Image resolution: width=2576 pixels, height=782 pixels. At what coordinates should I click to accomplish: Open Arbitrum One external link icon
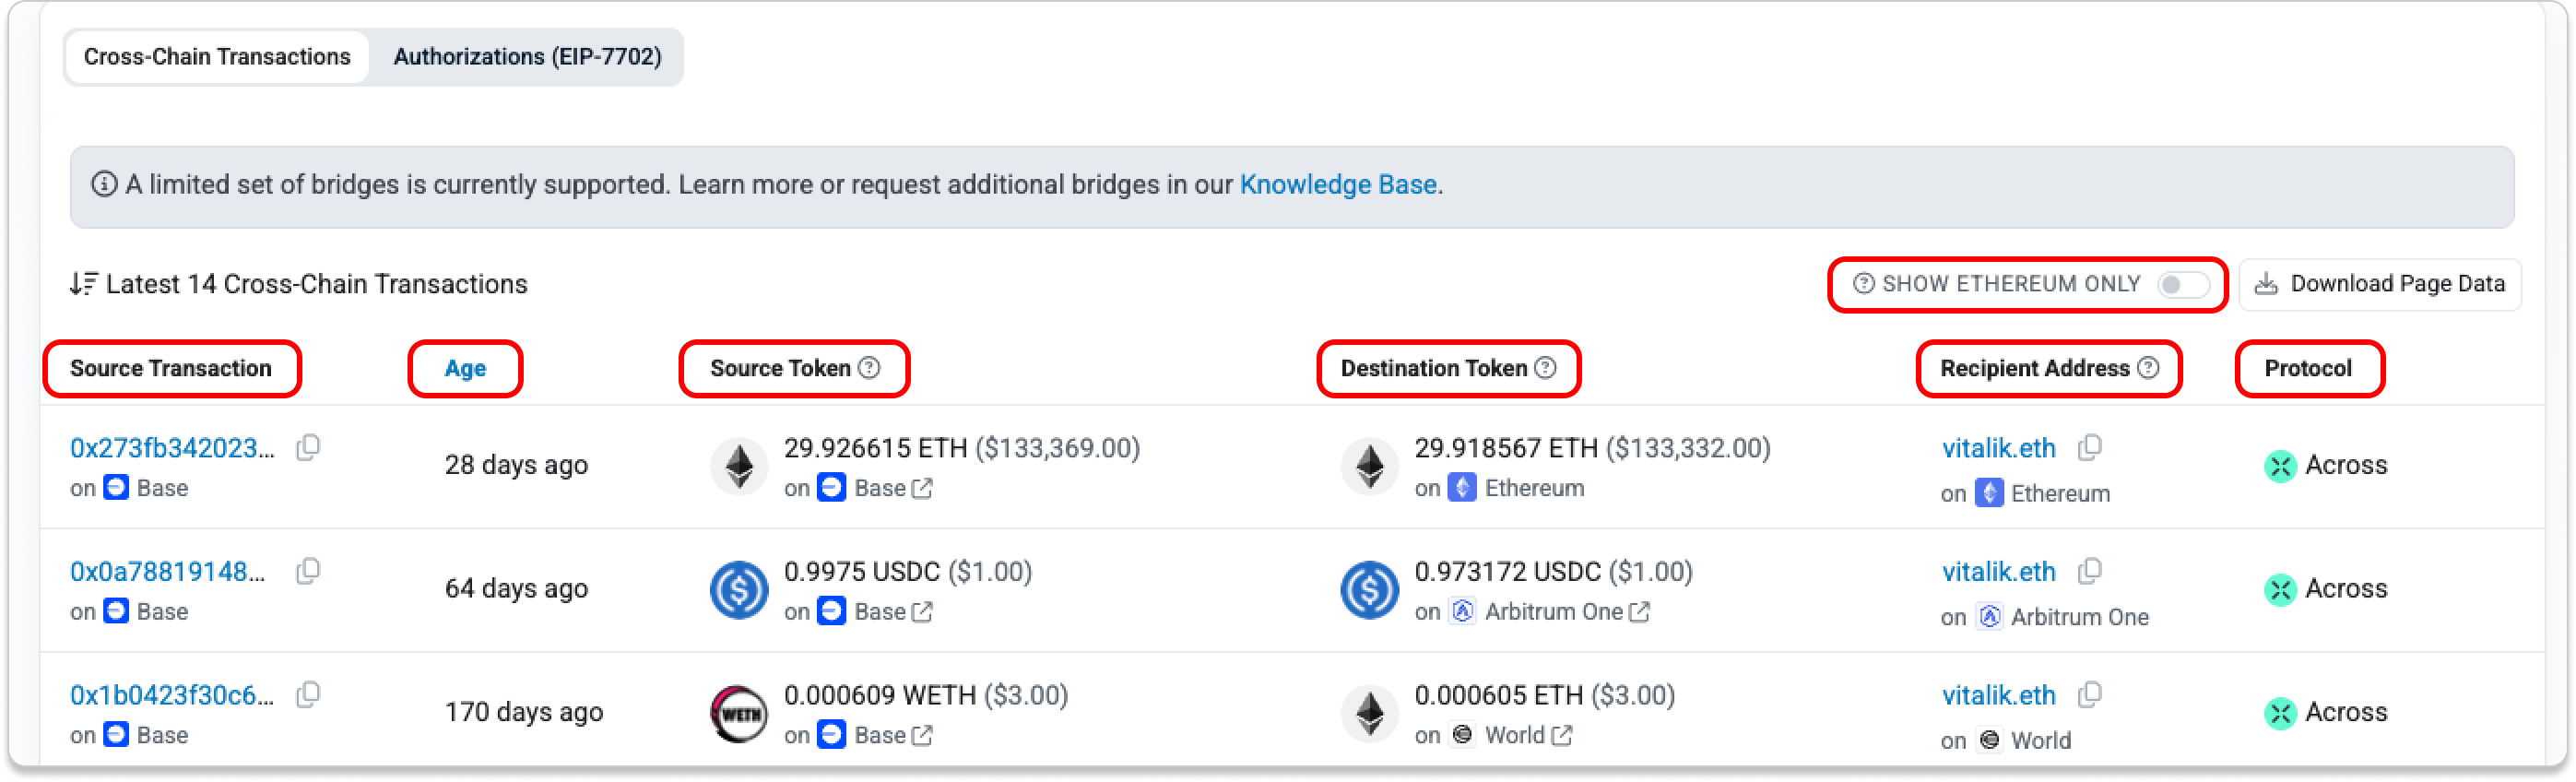point(1639,611)
